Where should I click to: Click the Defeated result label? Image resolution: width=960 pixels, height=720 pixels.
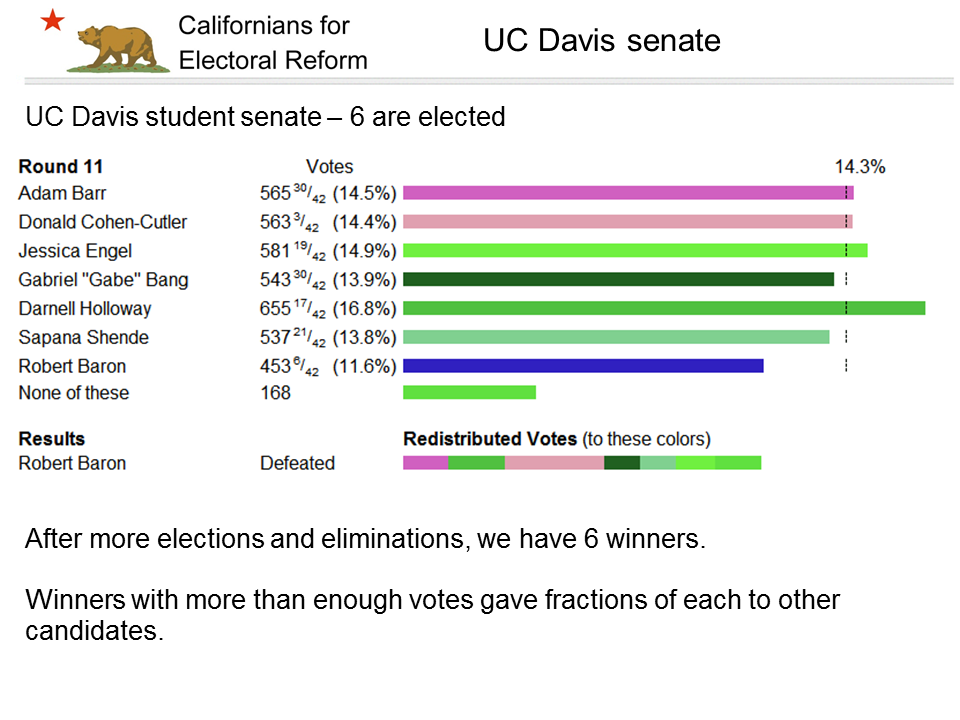tap(298, 463)
